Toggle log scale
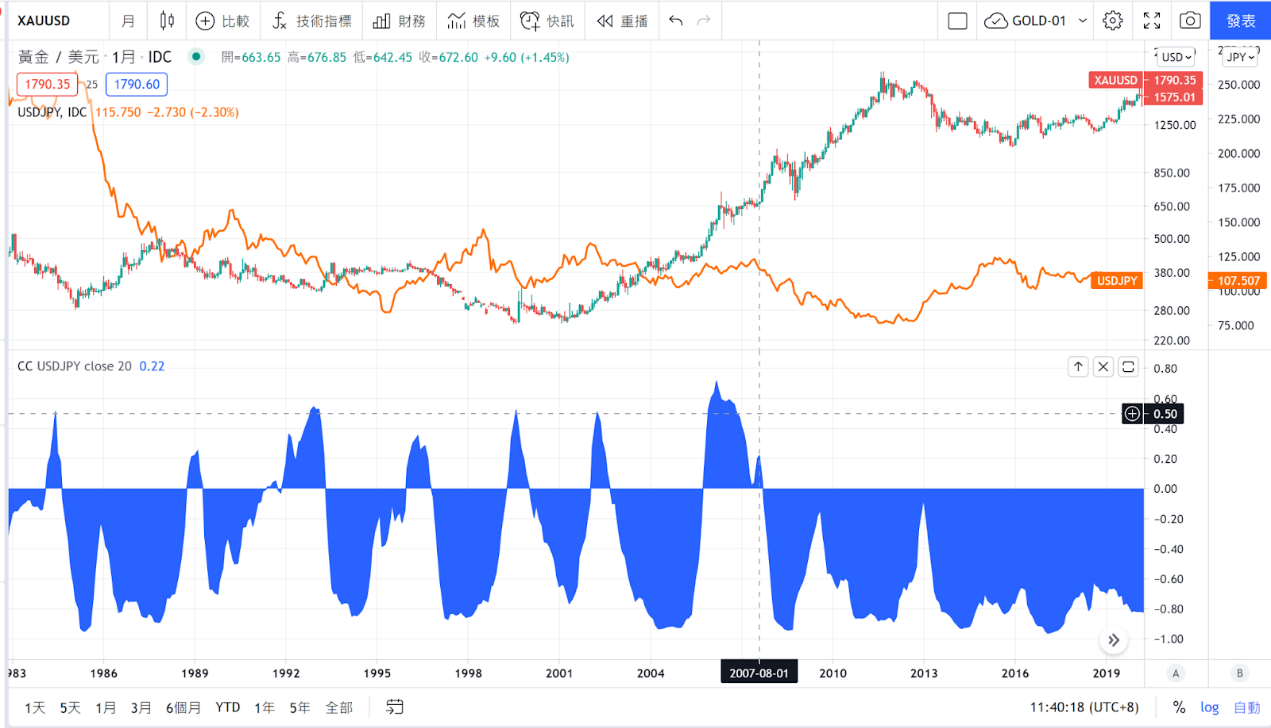The width and height of the screenshot is (1271, 728). 1209,707
